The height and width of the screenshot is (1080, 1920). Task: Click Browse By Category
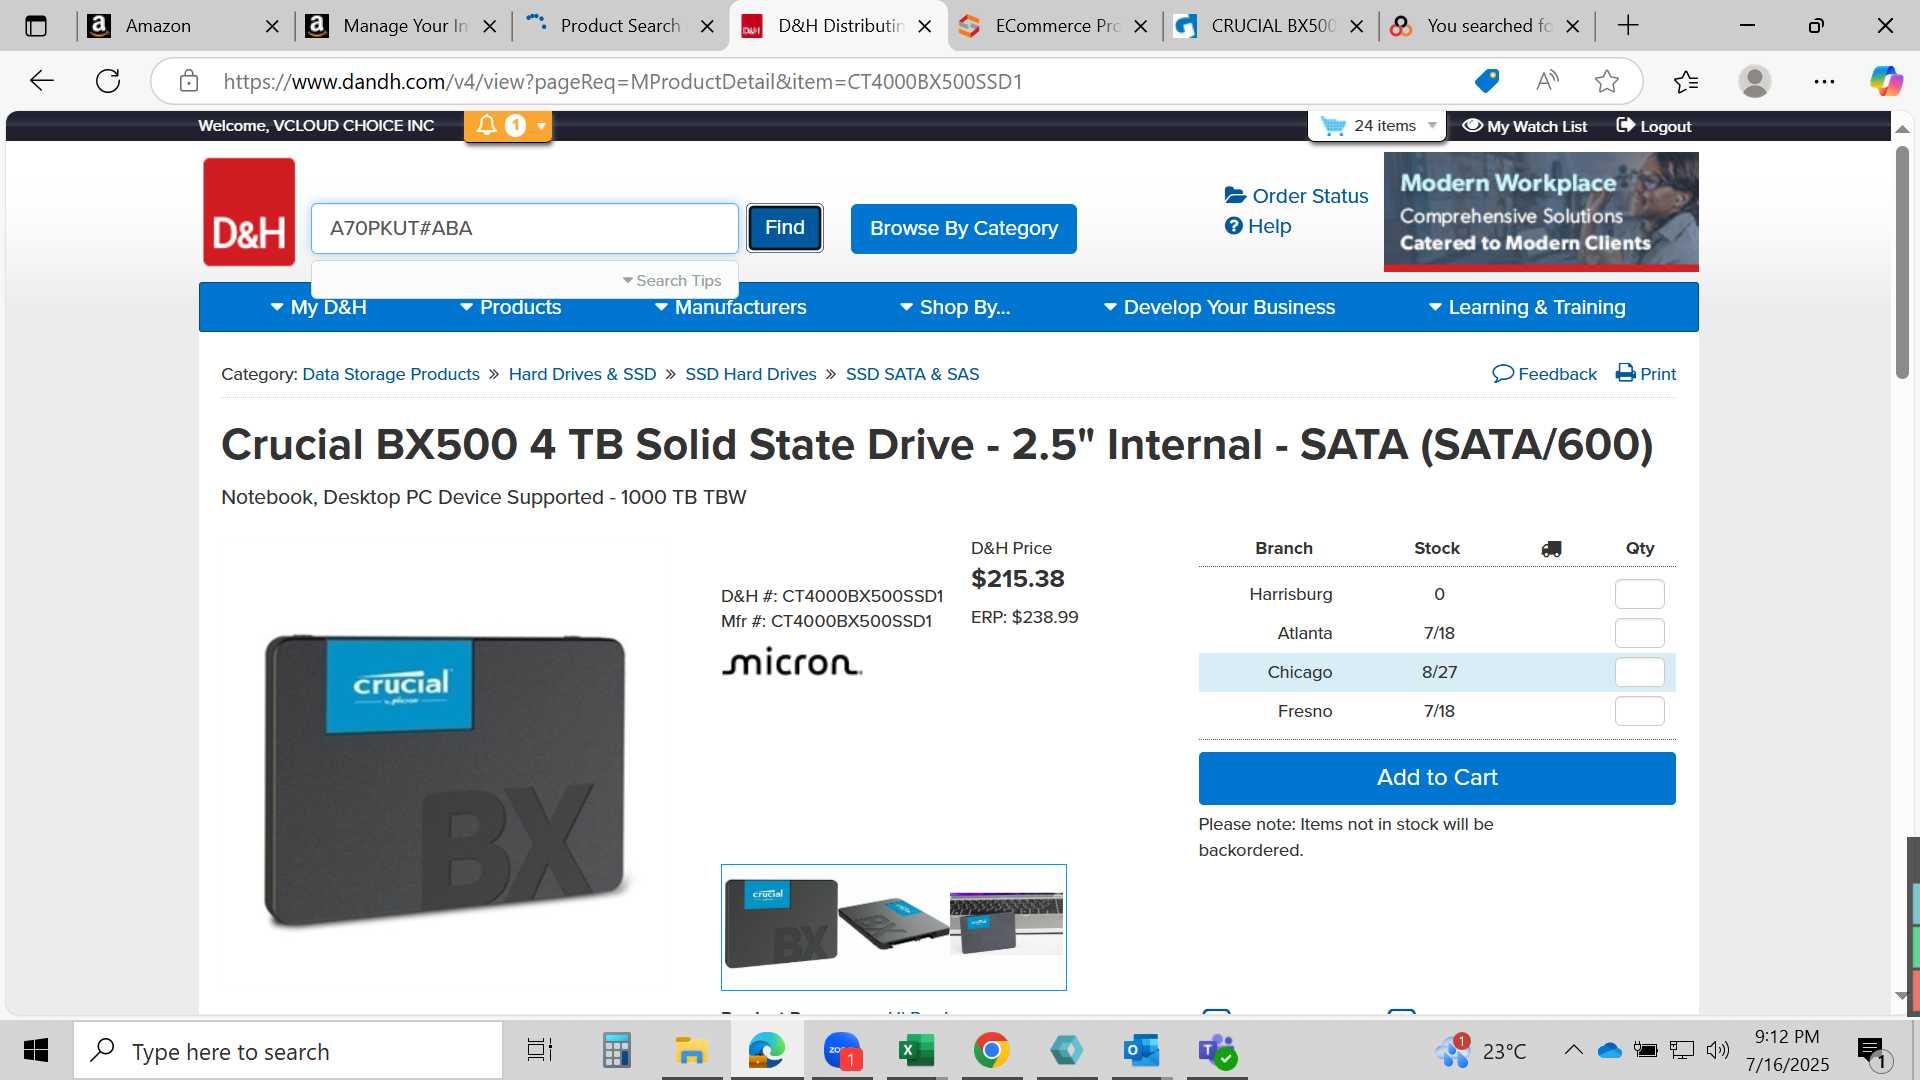[964, 229]
